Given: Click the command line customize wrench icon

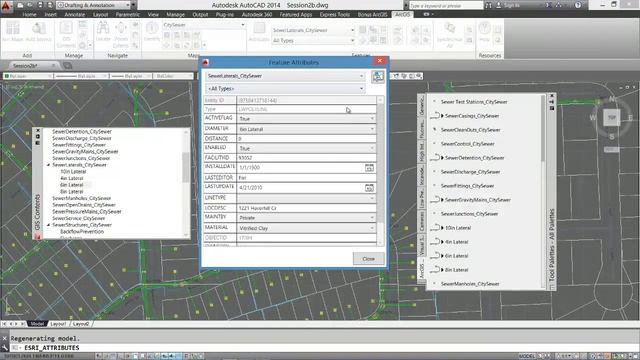Looking at the screenshot, I should (x=4, y=348).
